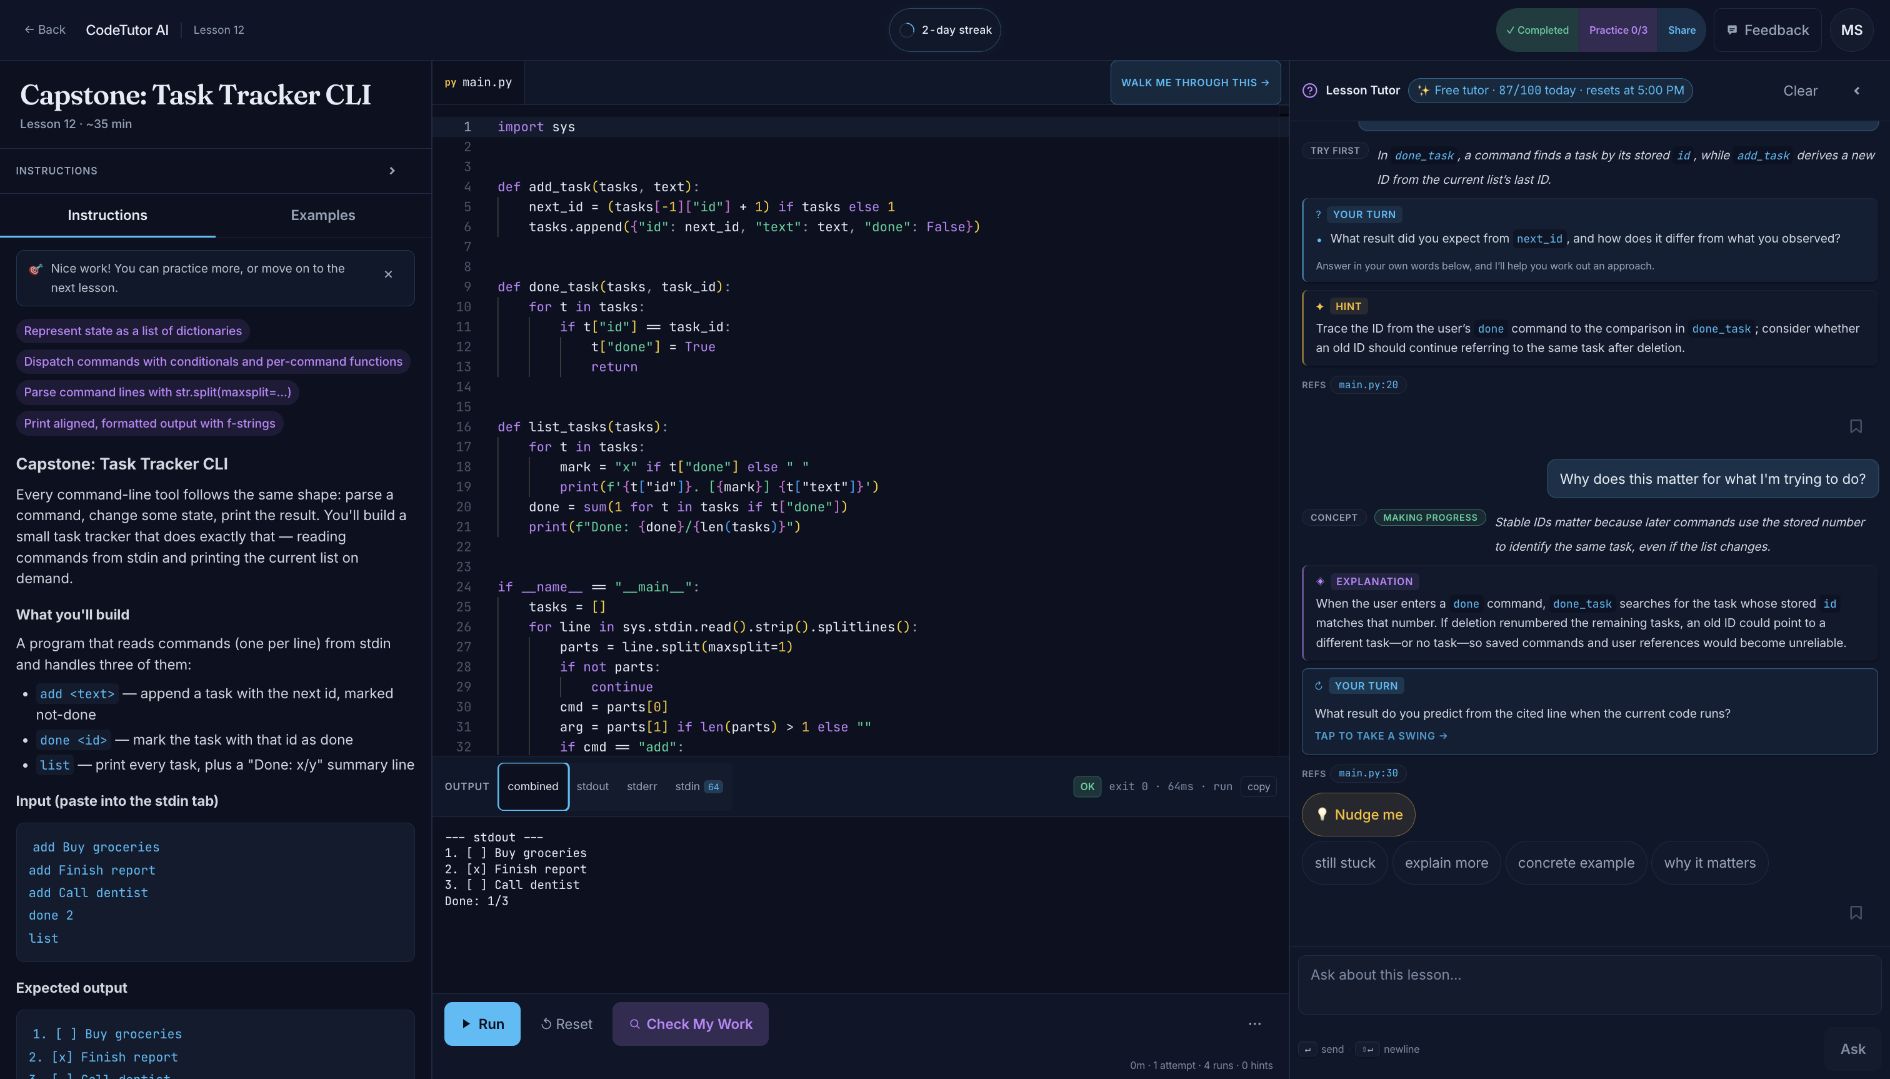The height and width of the screenshot is (1079, 1890).
Task: Click line number 9 in the gutter
Action: click(467, 287)
